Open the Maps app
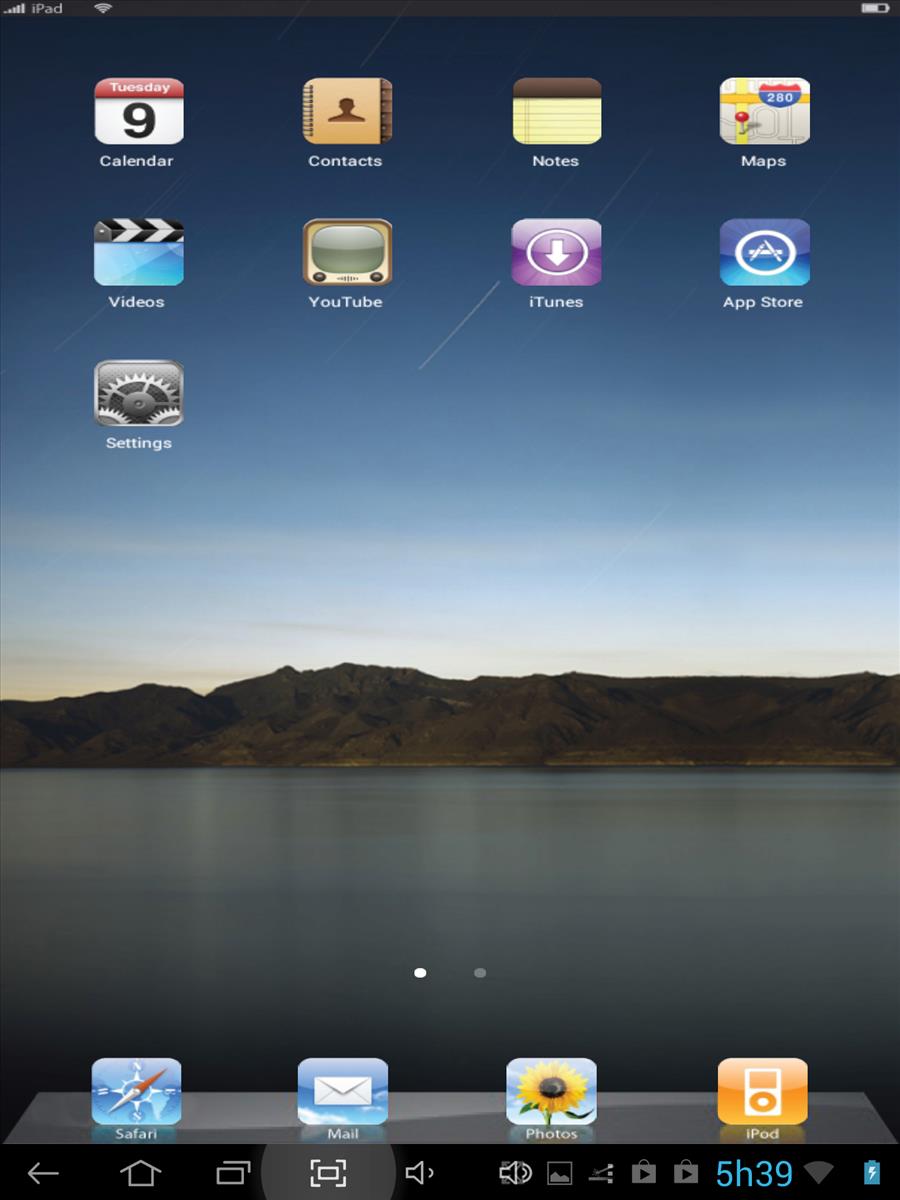This screenshot has width=900, height=1200. [765, 112]
